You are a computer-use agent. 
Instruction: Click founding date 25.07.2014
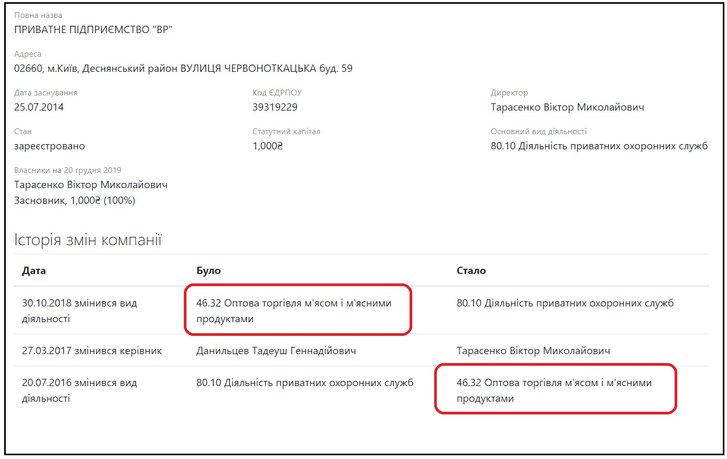[39, 106]
